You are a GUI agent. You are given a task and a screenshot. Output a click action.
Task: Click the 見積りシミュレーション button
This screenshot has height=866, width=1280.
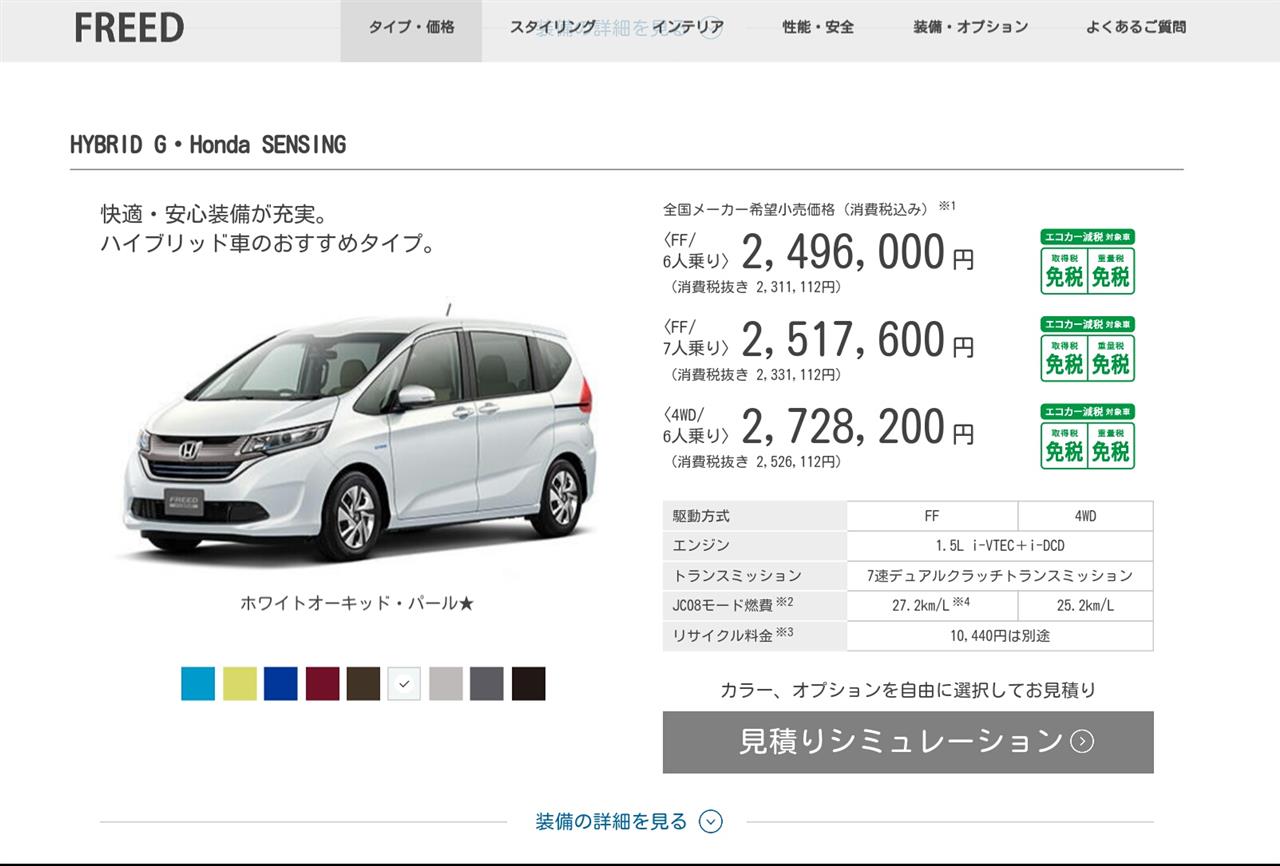[x=908, y=742]
